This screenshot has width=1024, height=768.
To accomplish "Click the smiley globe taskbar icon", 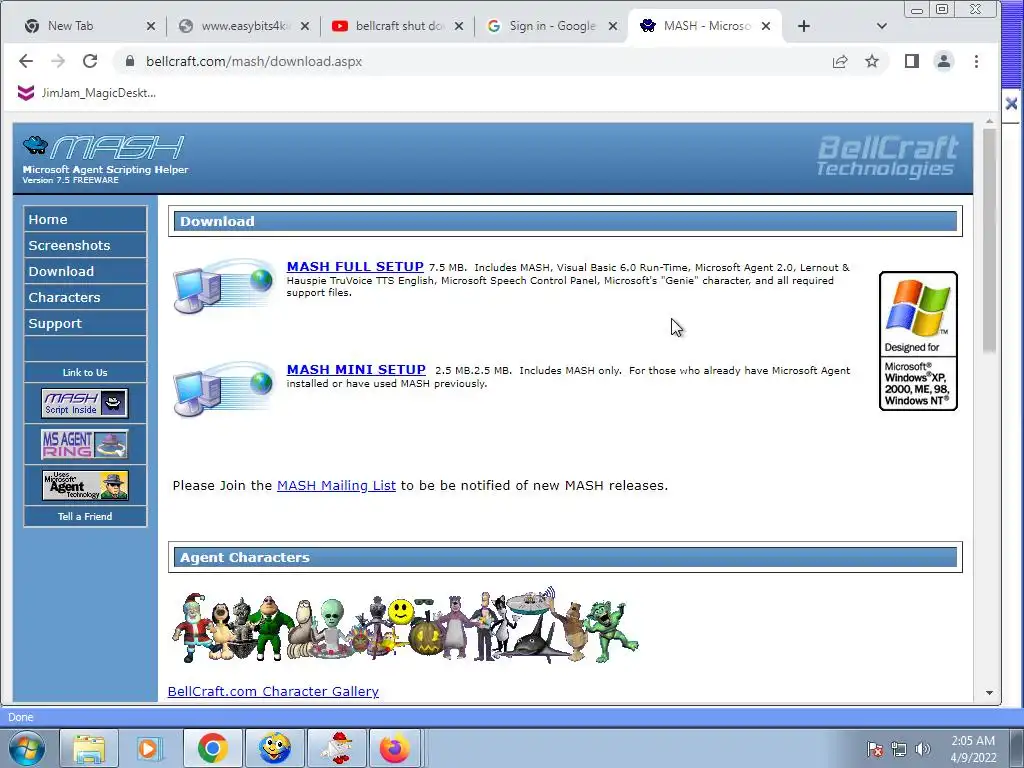I will (274, 748).
